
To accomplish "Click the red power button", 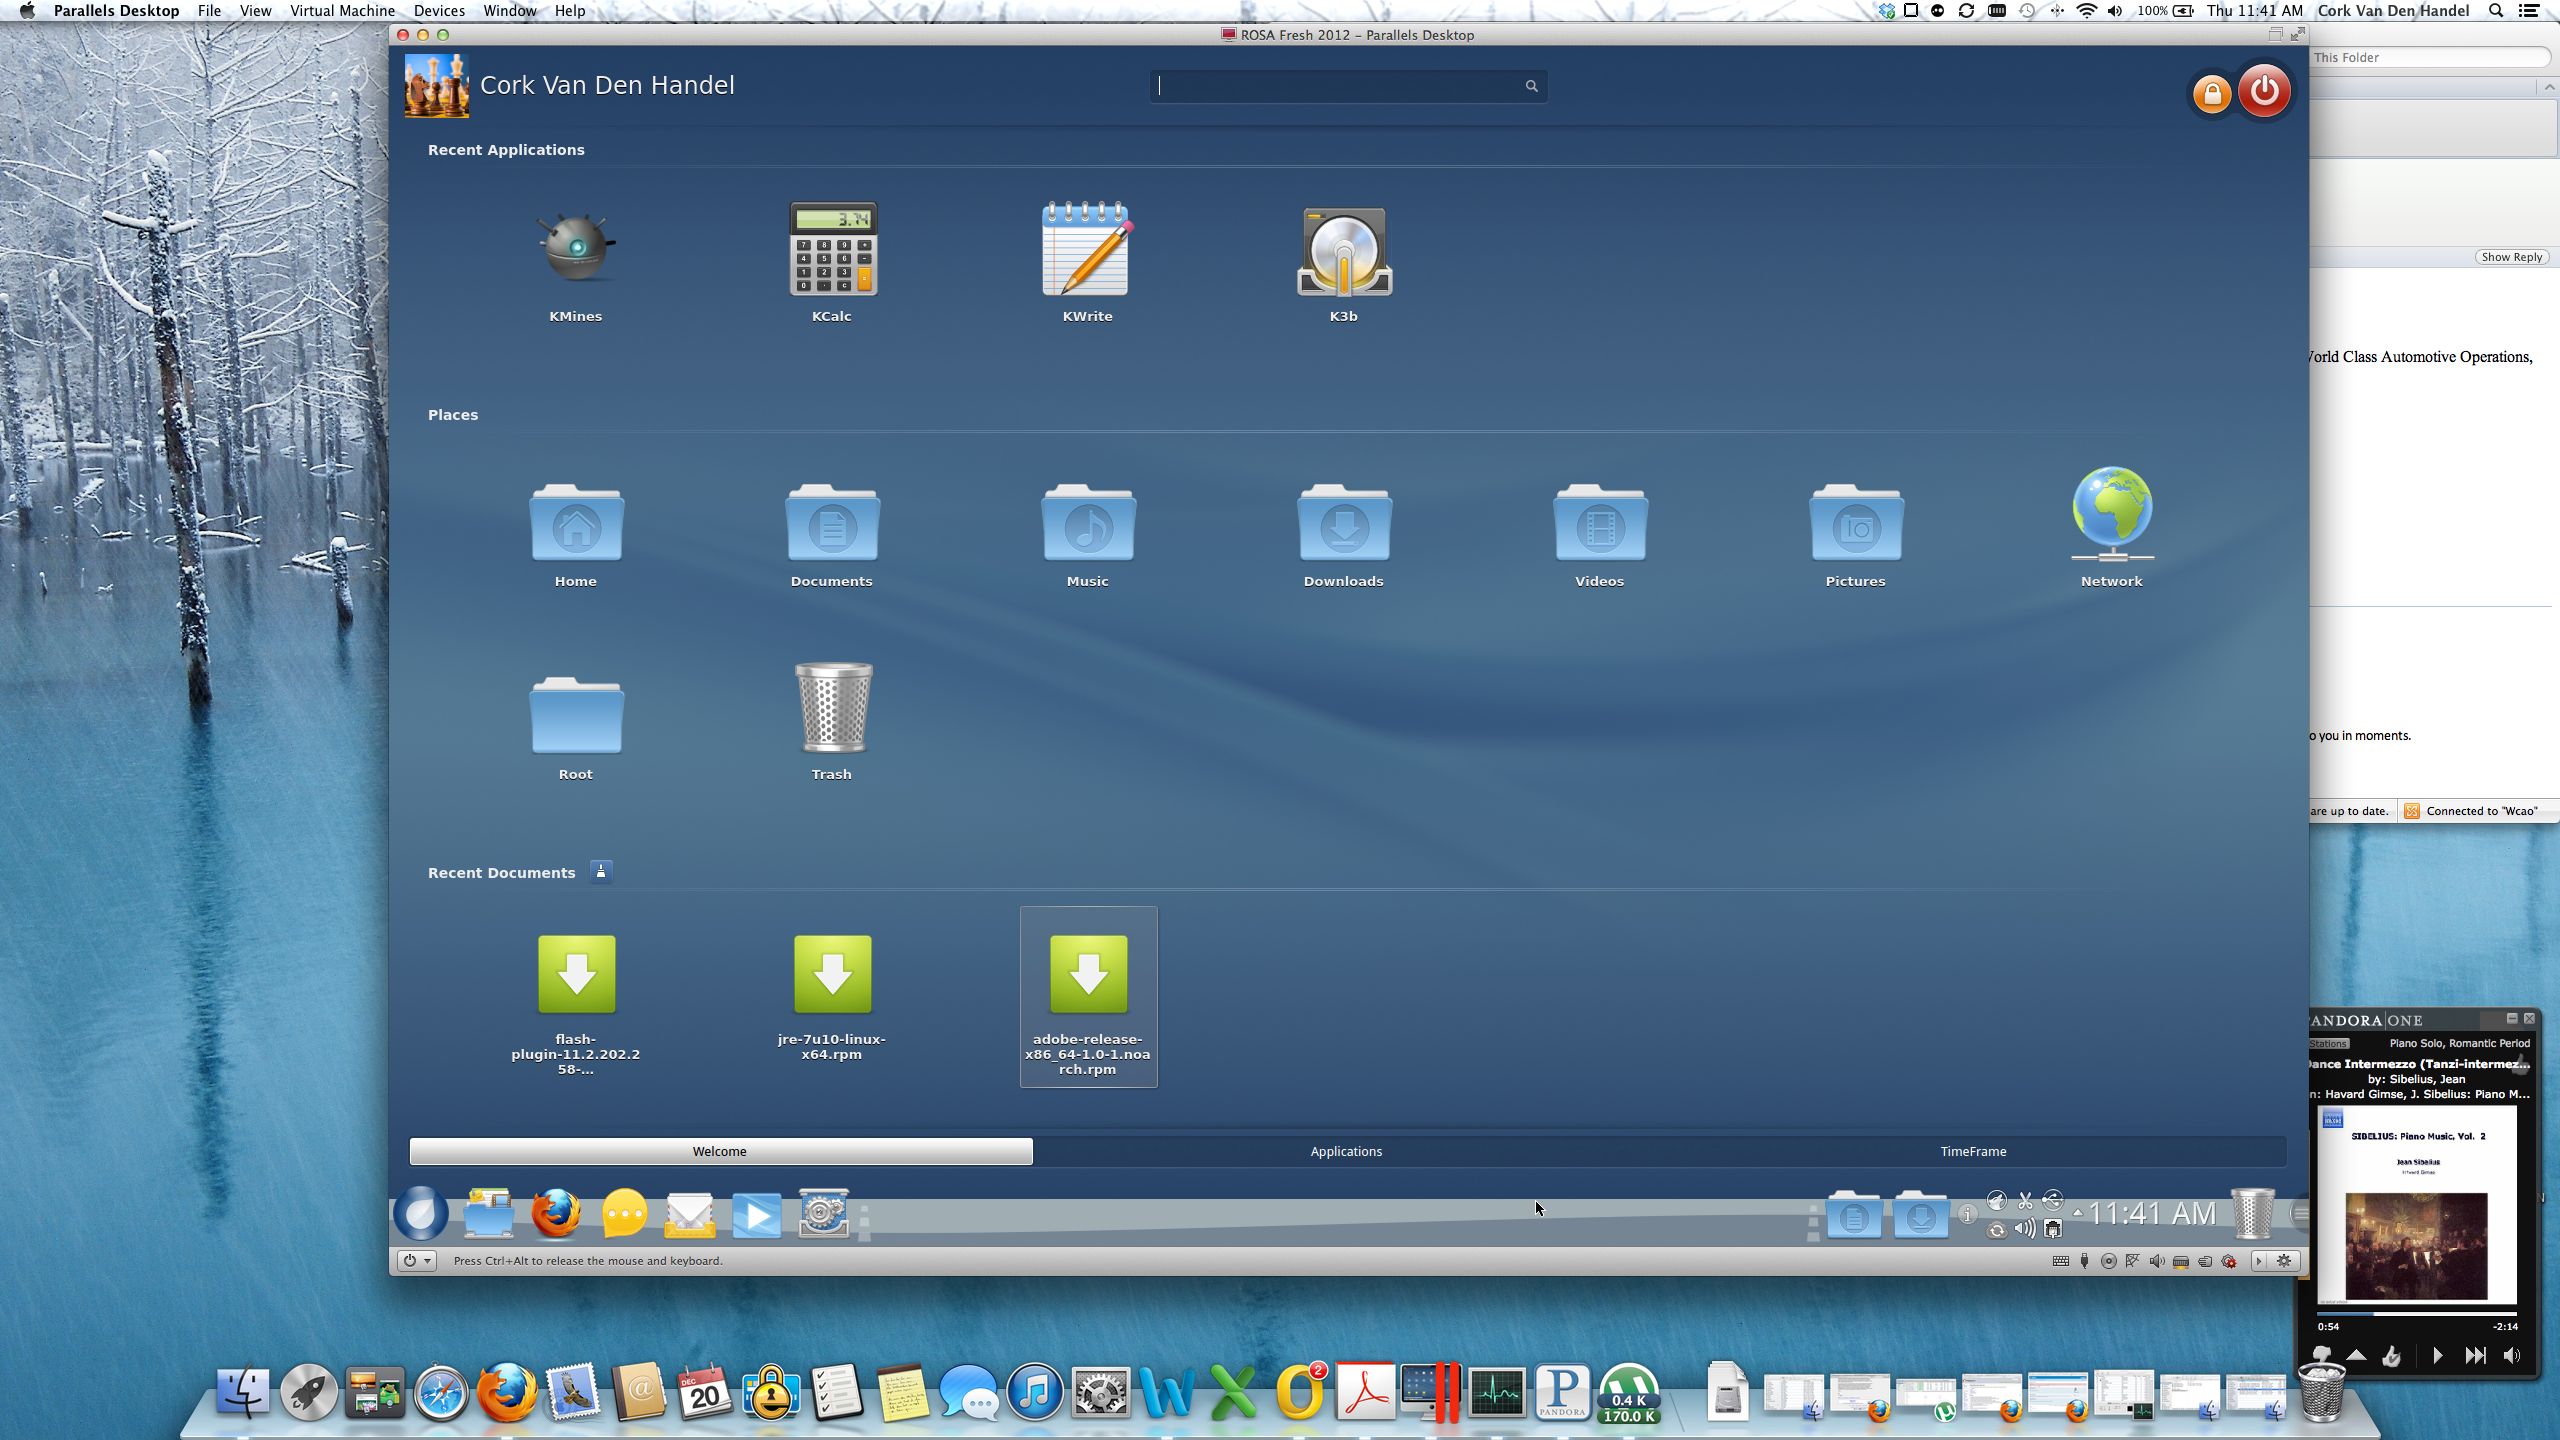I will click(2264, 92).
